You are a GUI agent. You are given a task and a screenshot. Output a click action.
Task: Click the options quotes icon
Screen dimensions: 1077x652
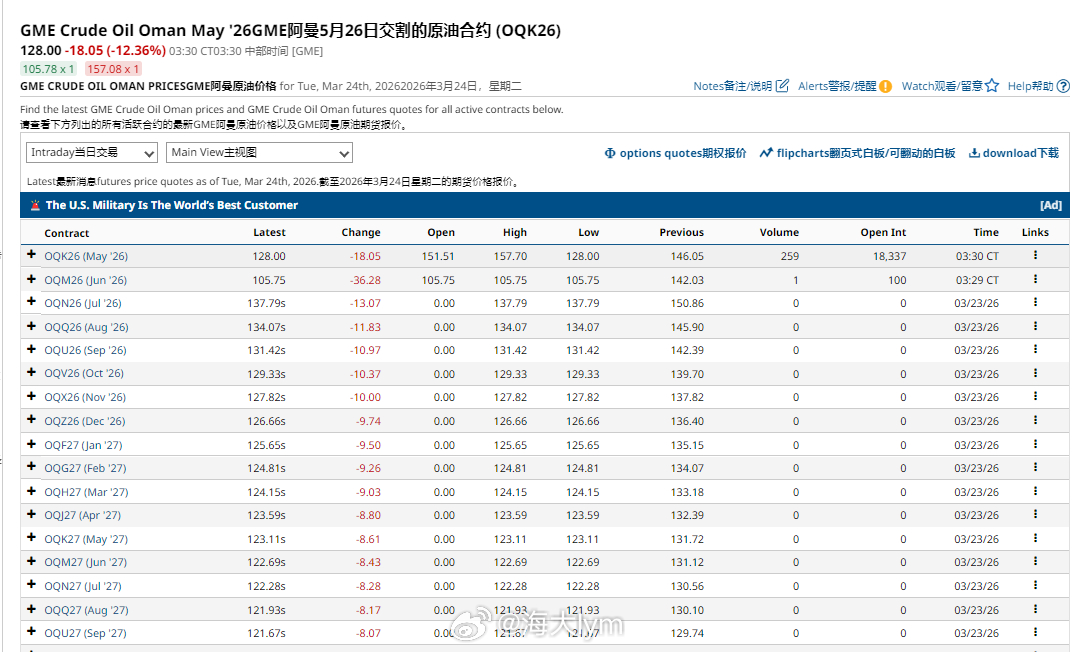[x=610, y=152]
